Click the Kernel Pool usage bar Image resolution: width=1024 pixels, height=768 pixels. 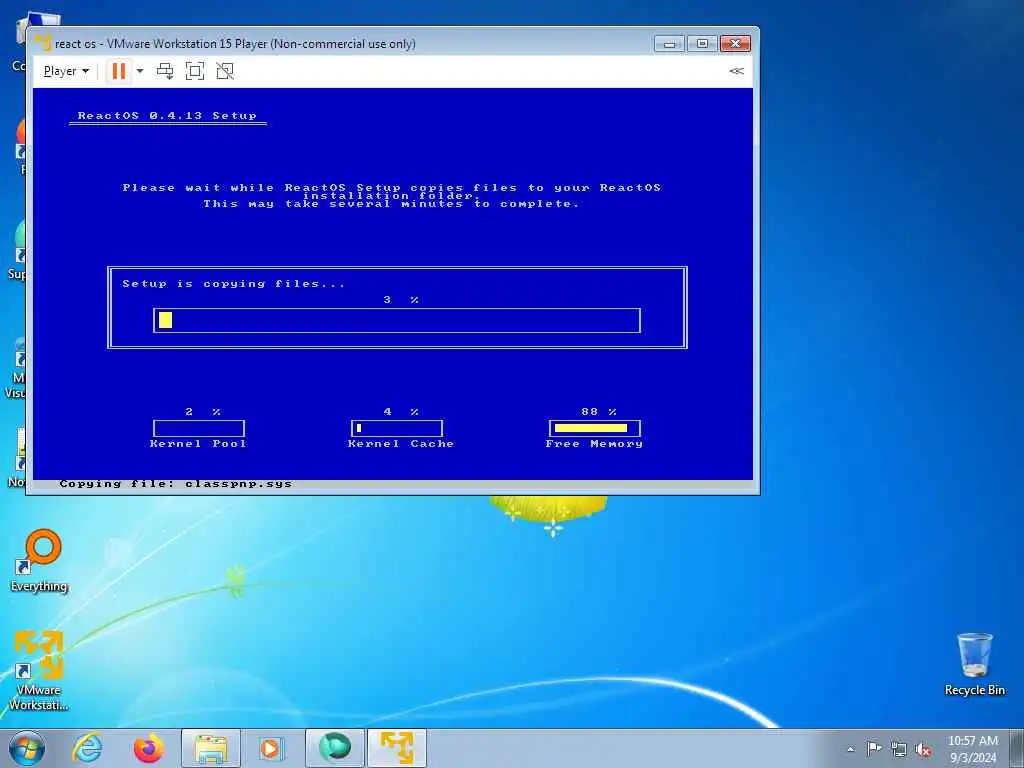[x=199, y=428]
